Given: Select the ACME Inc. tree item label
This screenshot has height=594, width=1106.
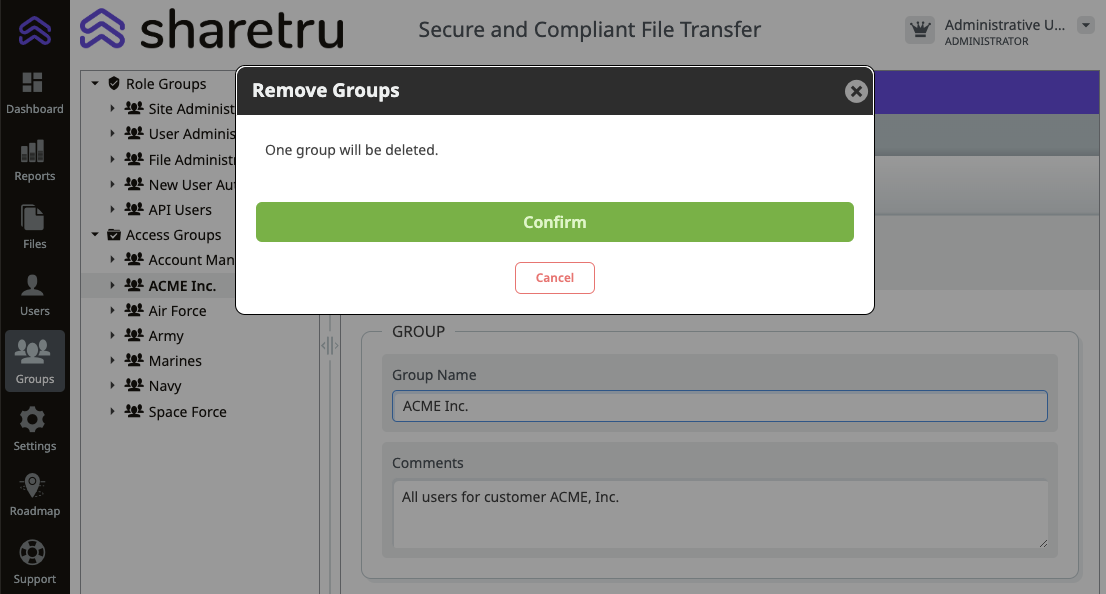Looking at the screenshot, I should [x=182, y=286].
